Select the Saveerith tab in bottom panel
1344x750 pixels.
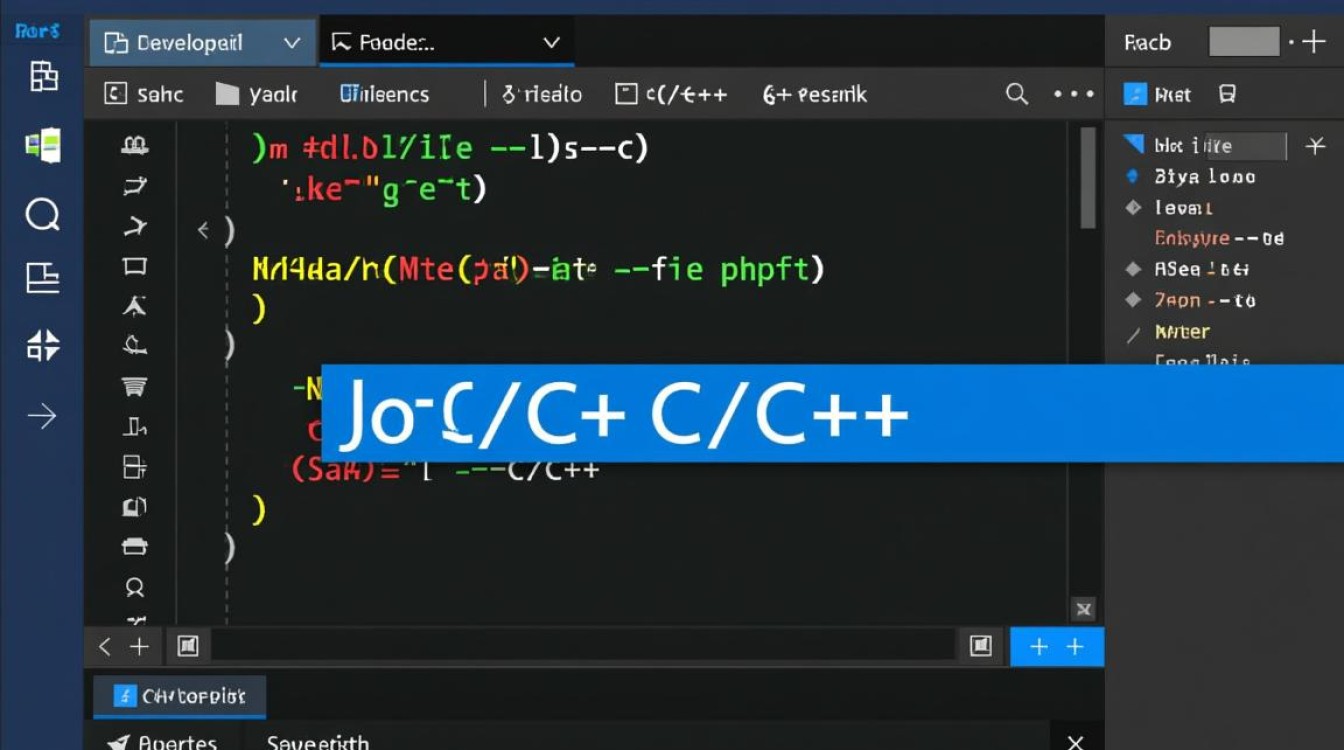click(x=317, y=742)
